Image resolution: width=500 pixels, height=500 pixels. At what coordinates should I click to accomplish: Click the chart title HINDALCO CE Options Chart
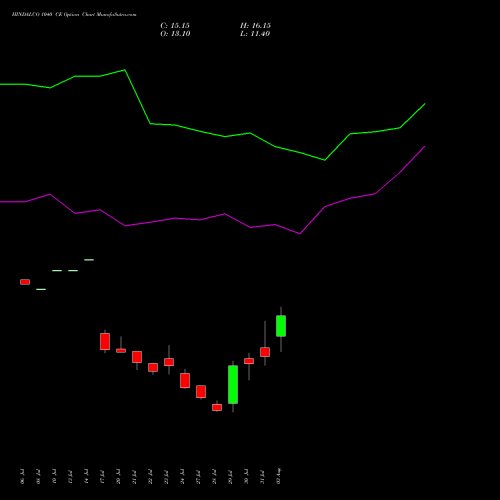pyautogui.click(x=74, y=15)
